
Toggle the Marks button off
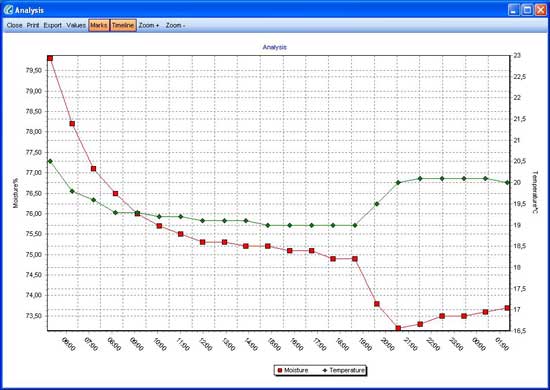pos(99,25)
